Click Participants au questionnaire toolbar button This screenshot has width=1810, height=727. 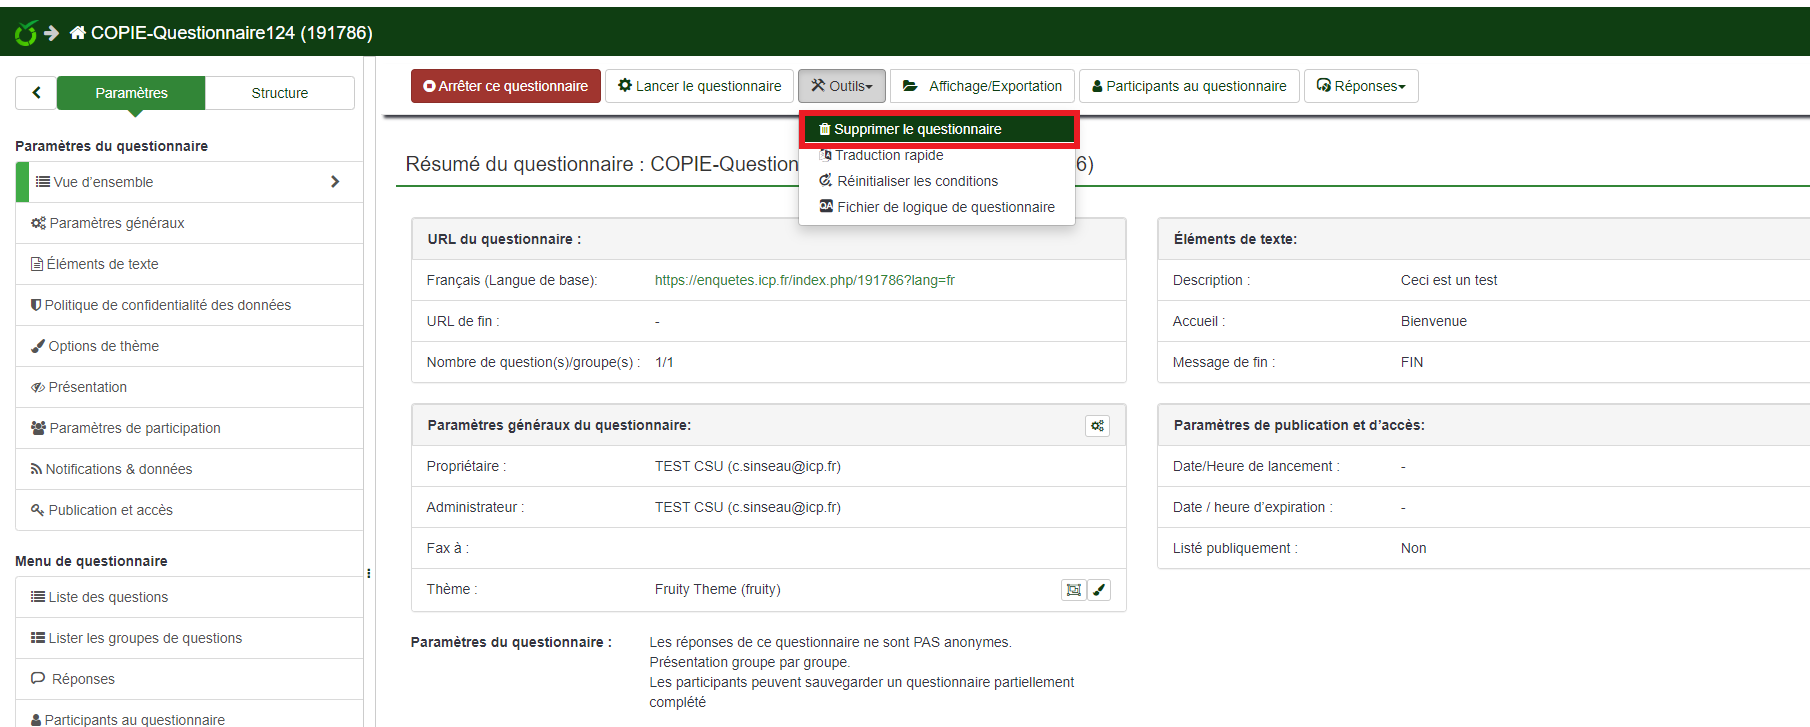[x=1189, y=86]
